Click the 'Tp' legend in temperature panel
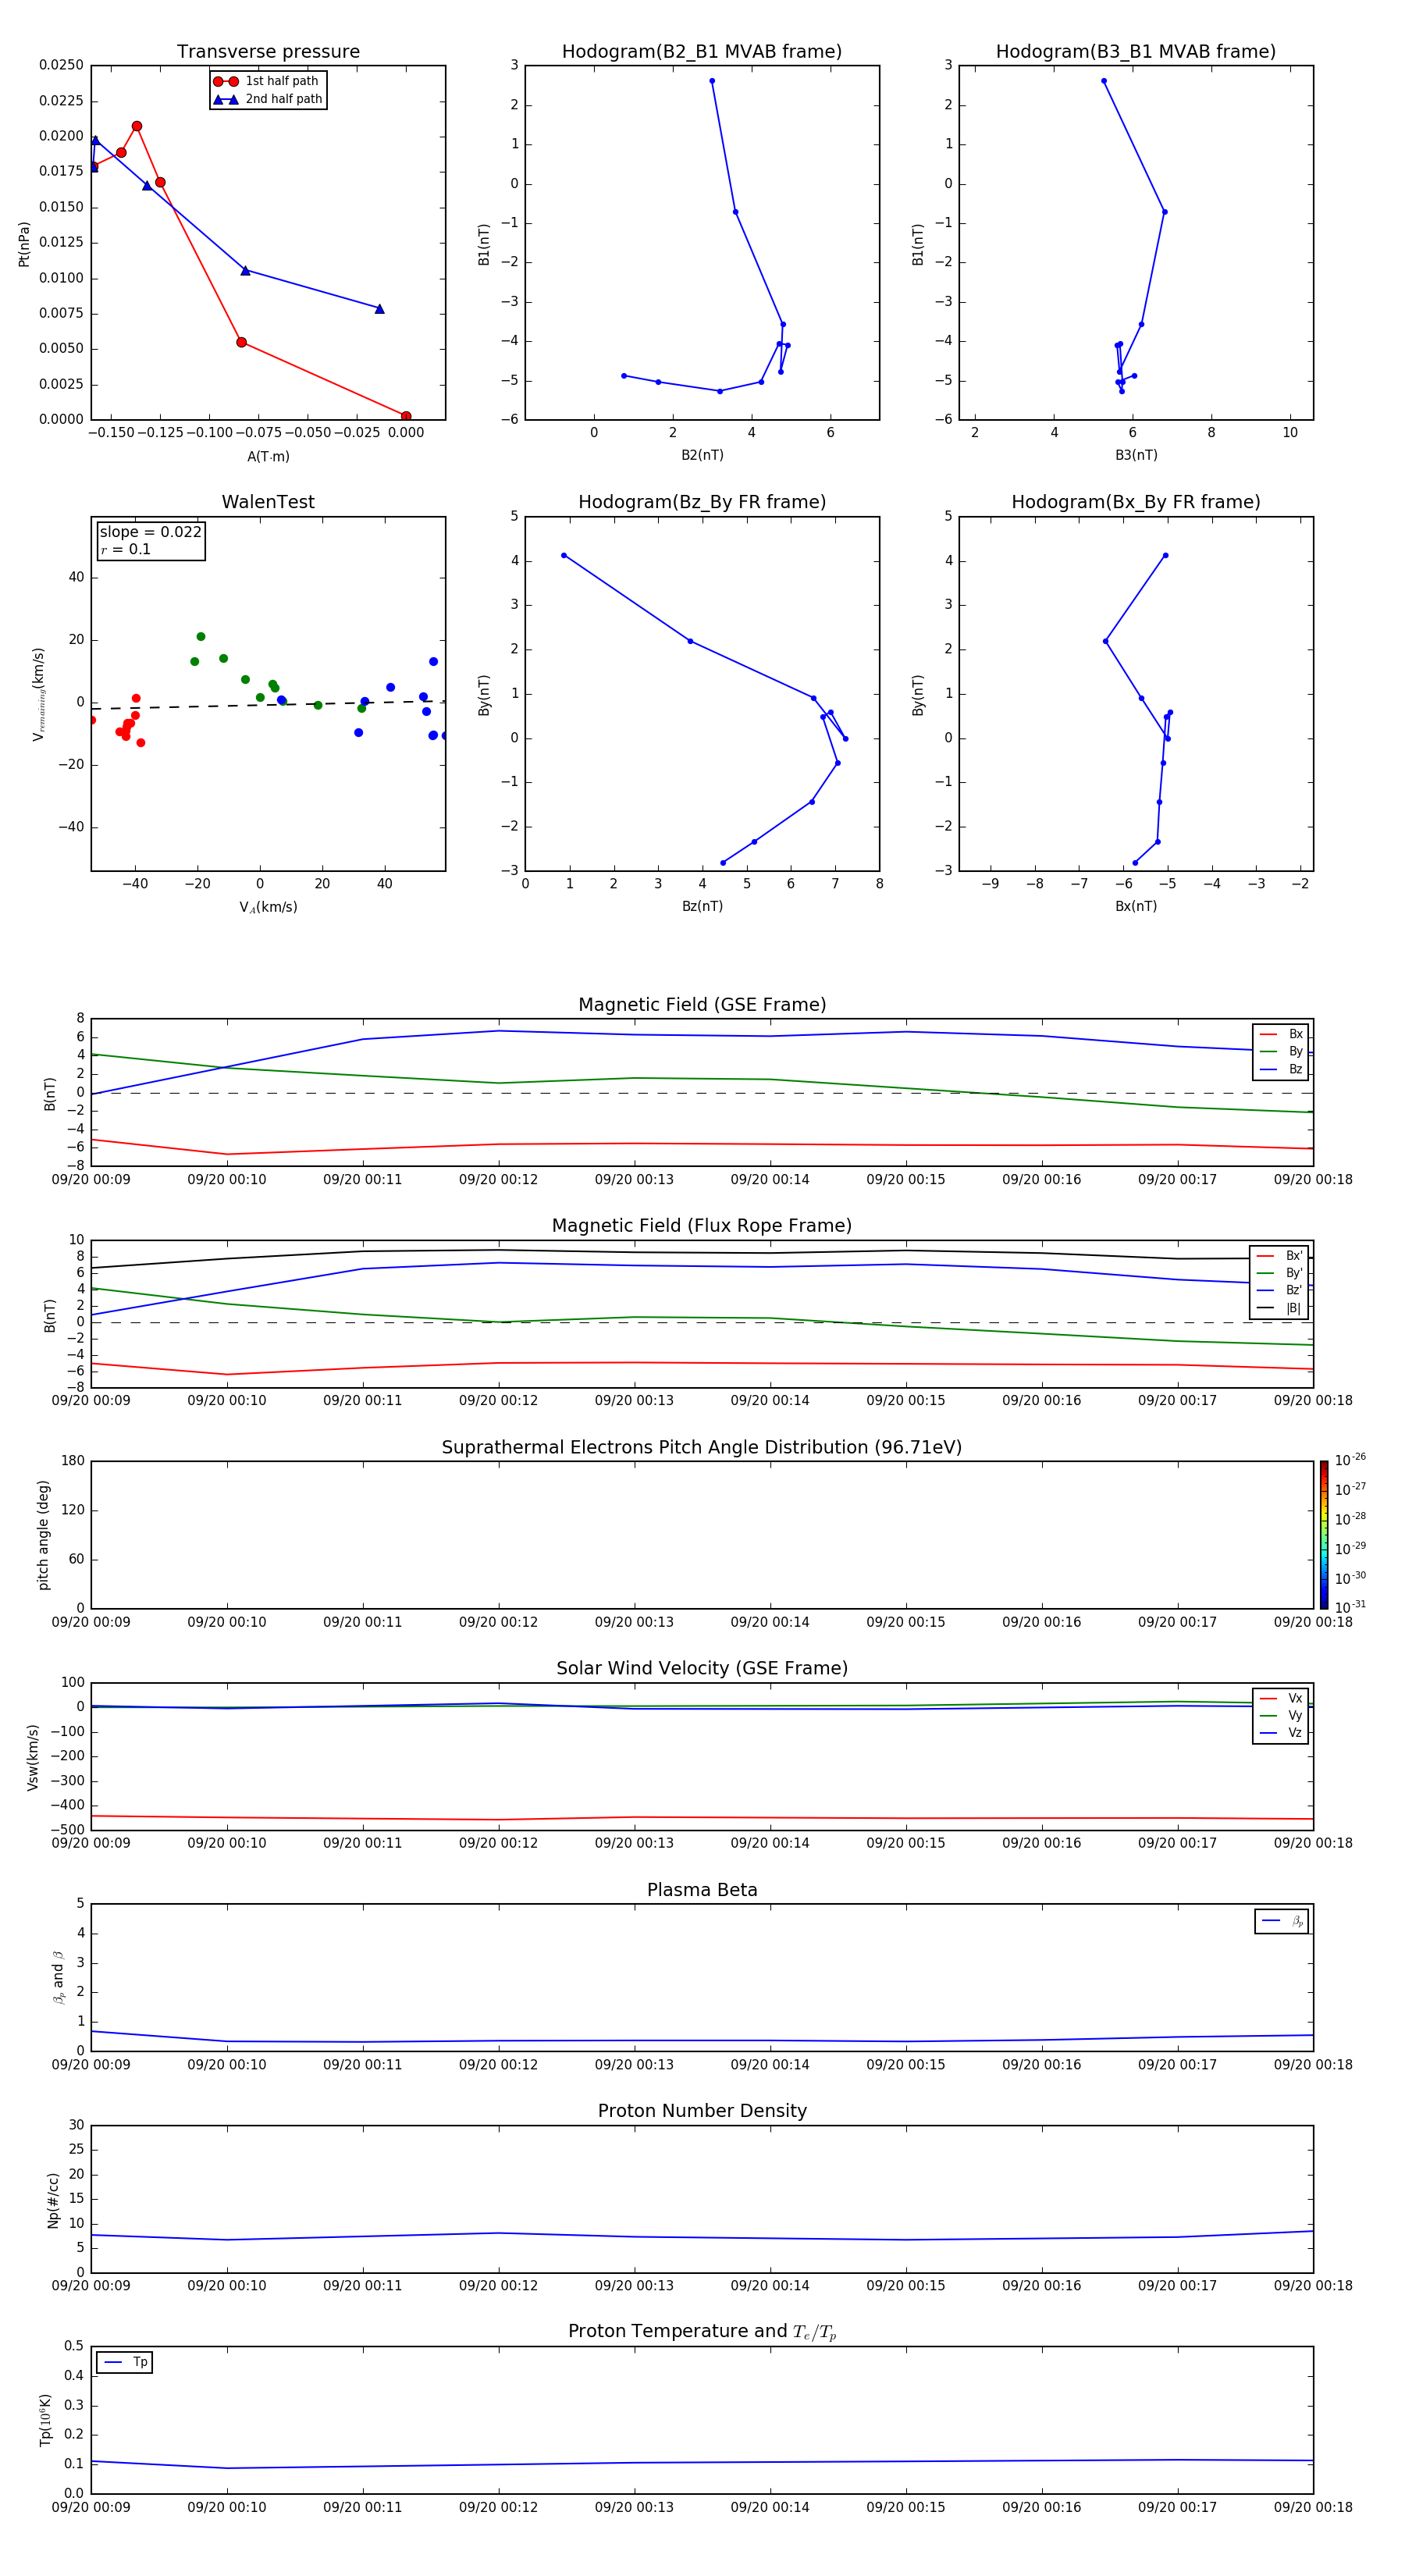1405x2576 pixels. (125, 2362)
